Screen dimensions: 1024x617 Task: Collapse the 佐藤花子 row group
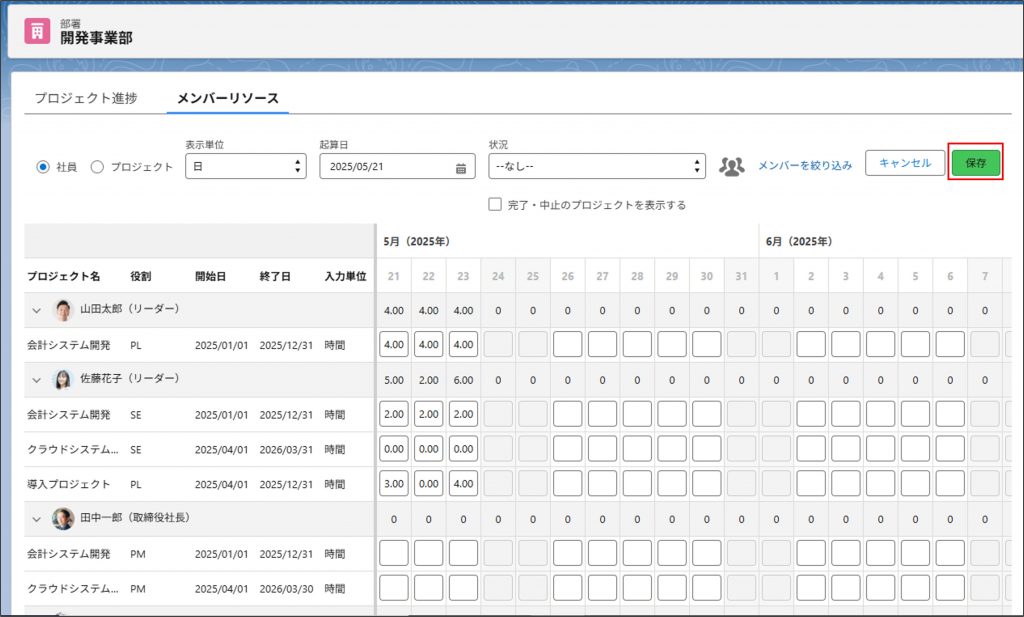[37, 380]
